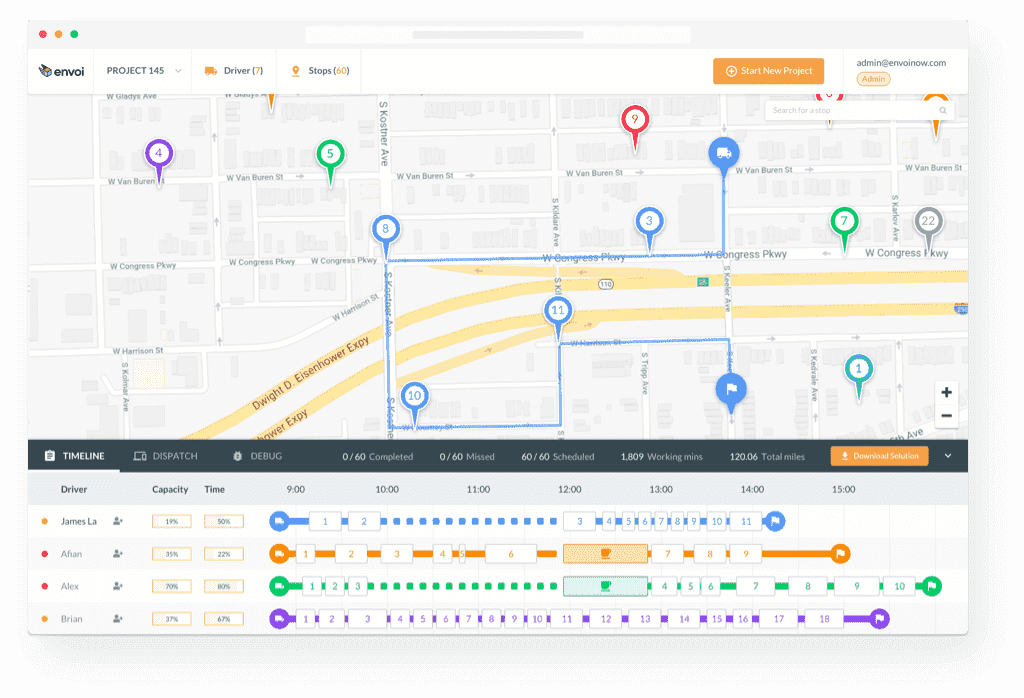
Task: Click the assign-person icon beside James La
Action: (x=118, y=521)
